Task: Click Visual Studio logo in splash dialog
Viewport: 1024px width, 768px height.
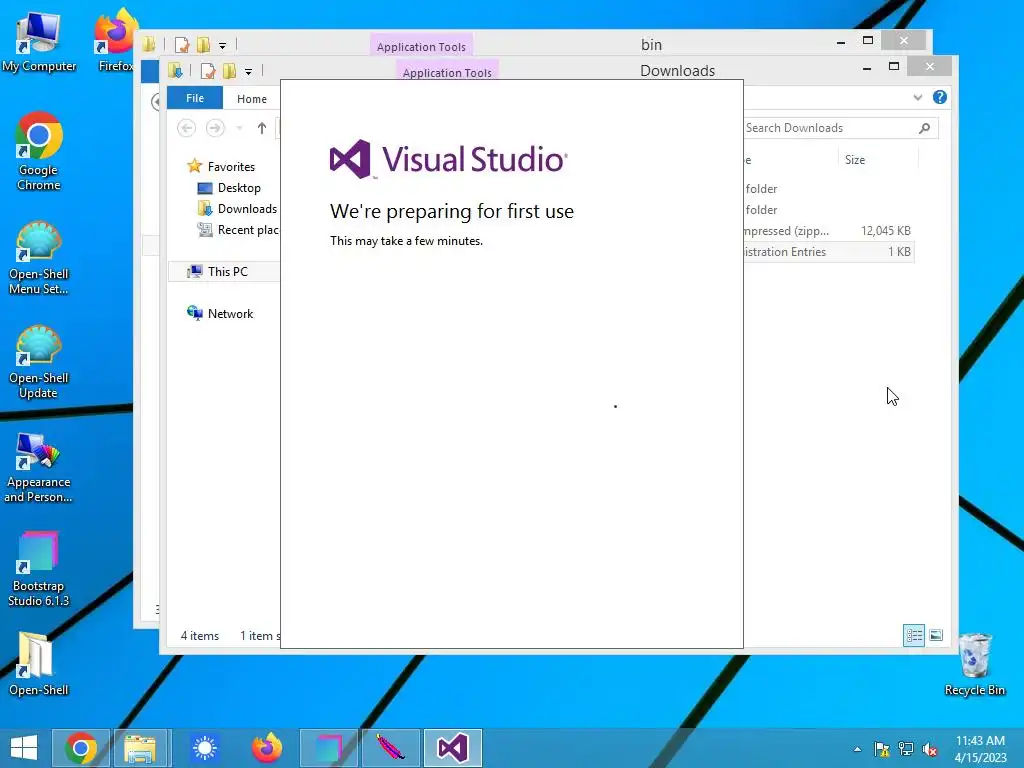Action: click(x=449, y=159)
